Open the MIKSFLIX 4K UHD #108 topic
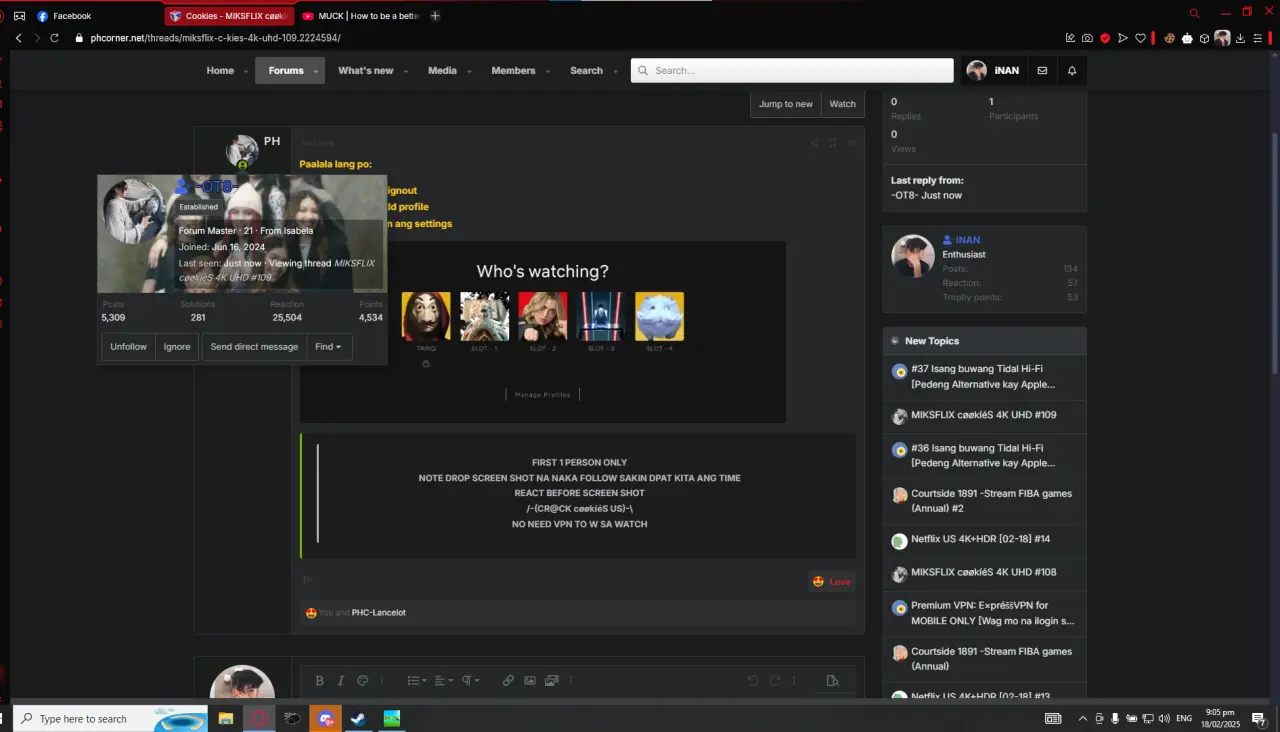The image size is (1280, 732). point(984,572)
